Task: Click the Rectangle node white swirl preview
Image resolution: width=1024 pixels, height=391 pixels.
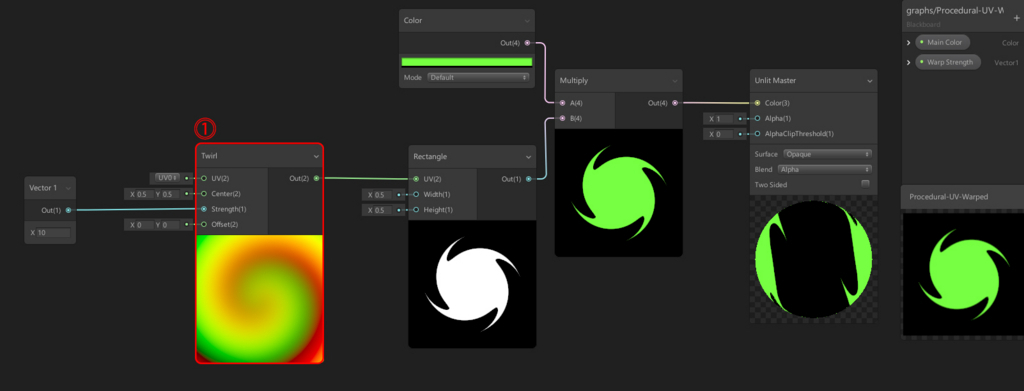Action: click(x=472, y=284)
